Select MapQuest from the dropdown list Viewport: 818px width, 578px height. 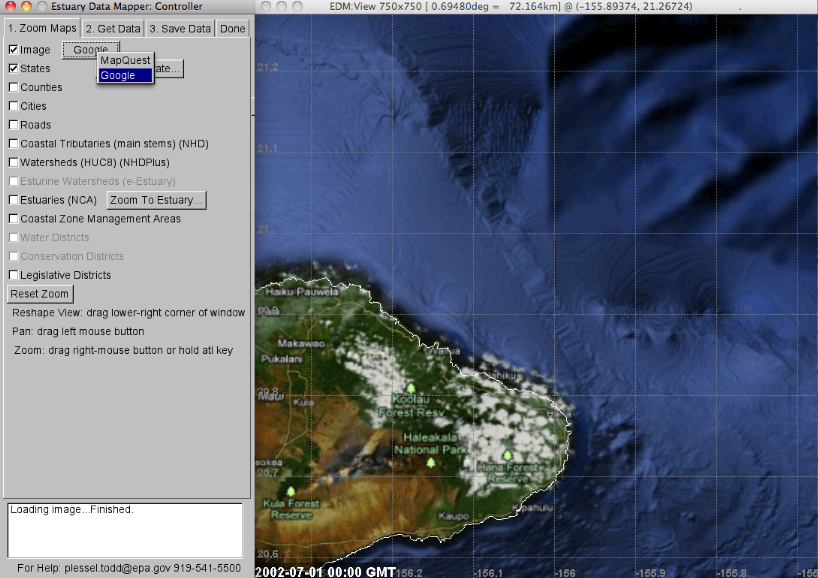124,60
